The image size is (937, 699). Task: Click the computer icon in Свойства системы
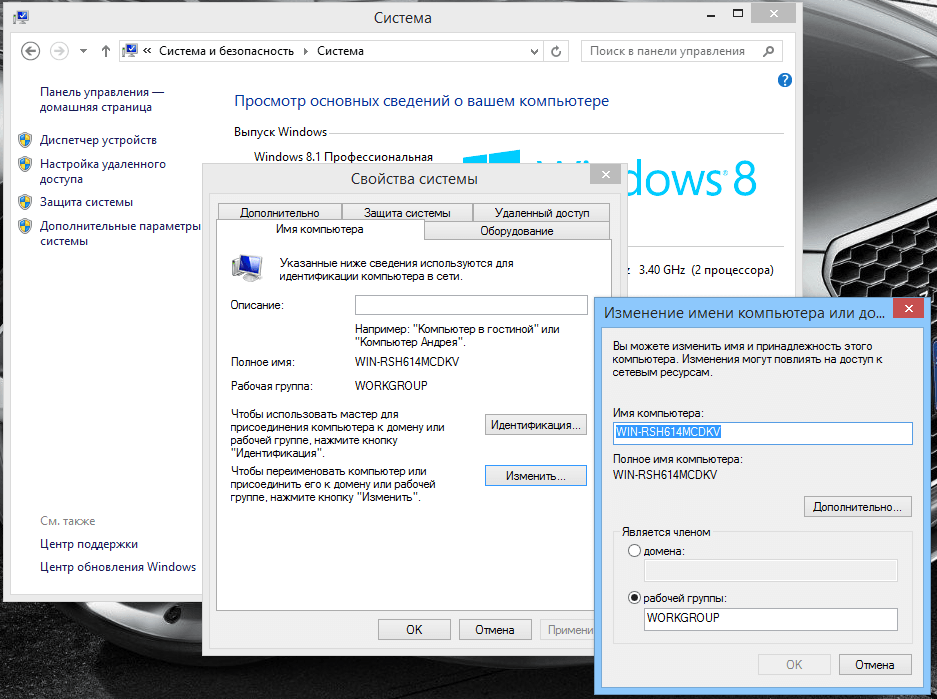click(x=247, y=267)
